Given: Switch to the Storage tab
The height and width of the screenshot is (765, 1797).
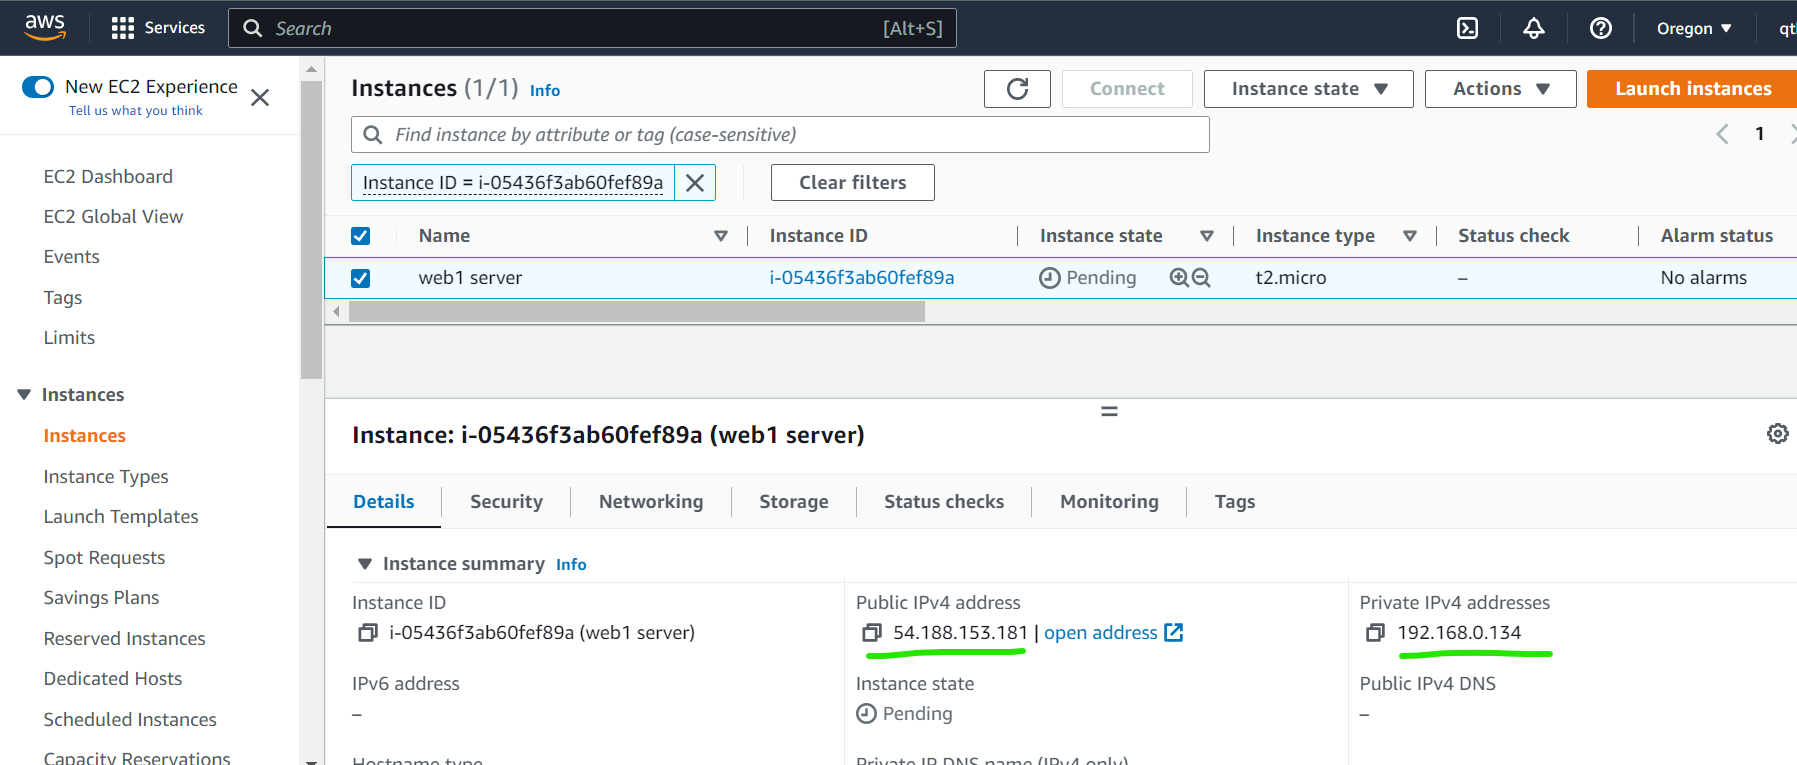Looking at the screenshot, I should pos(794,502).
